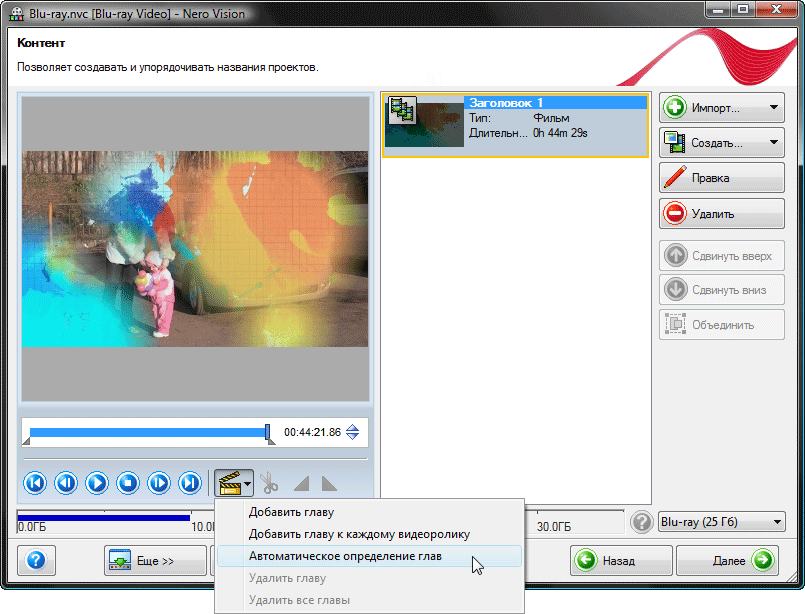This screenshot has width=805, height=614.
Task: Click the disabled 'Удалить все главы' entry
Action: point(369,600)
